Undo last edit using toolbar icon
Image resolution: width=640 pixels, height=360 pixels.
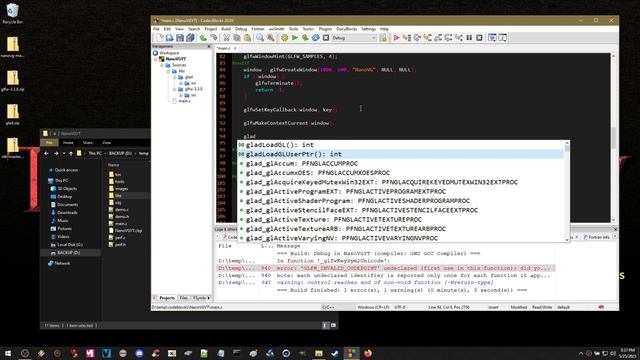pyautogui.click(x=203, y=38)
